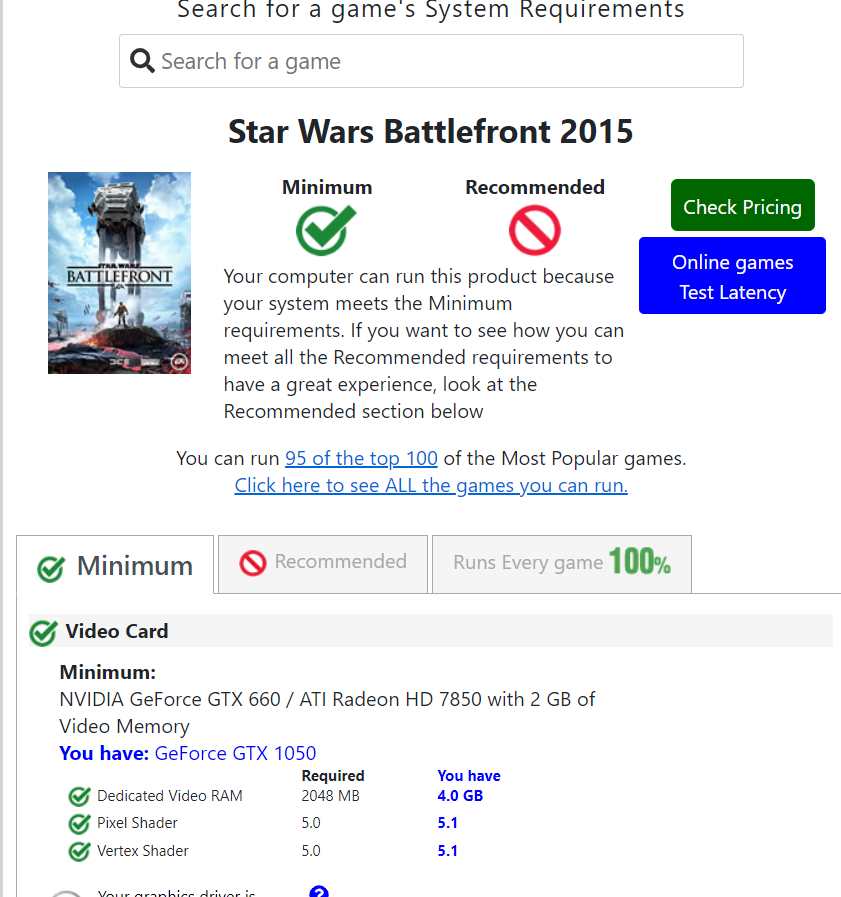Click the Video Card section header
The height and width of the screenshot is (897, 841).
[431, 631]
